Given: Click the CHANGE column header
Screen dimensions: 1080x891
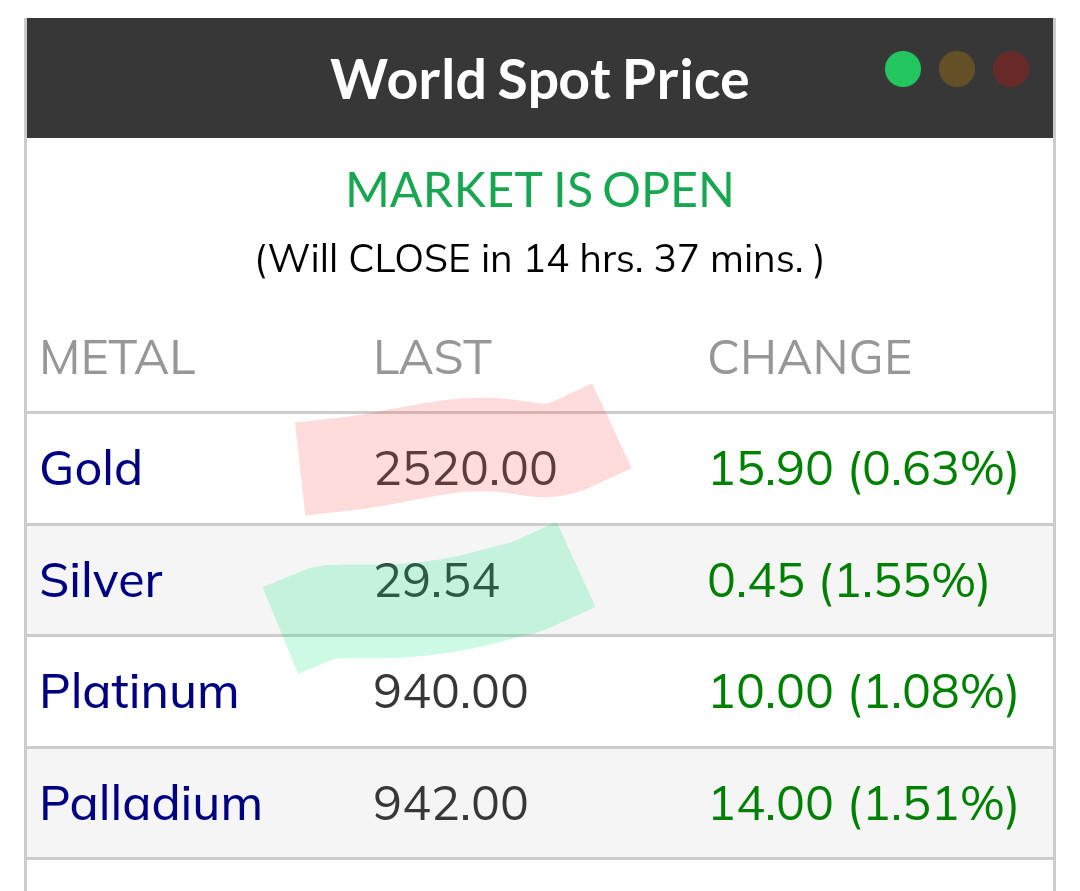Looking at the screenshot, I should point(810,358).
